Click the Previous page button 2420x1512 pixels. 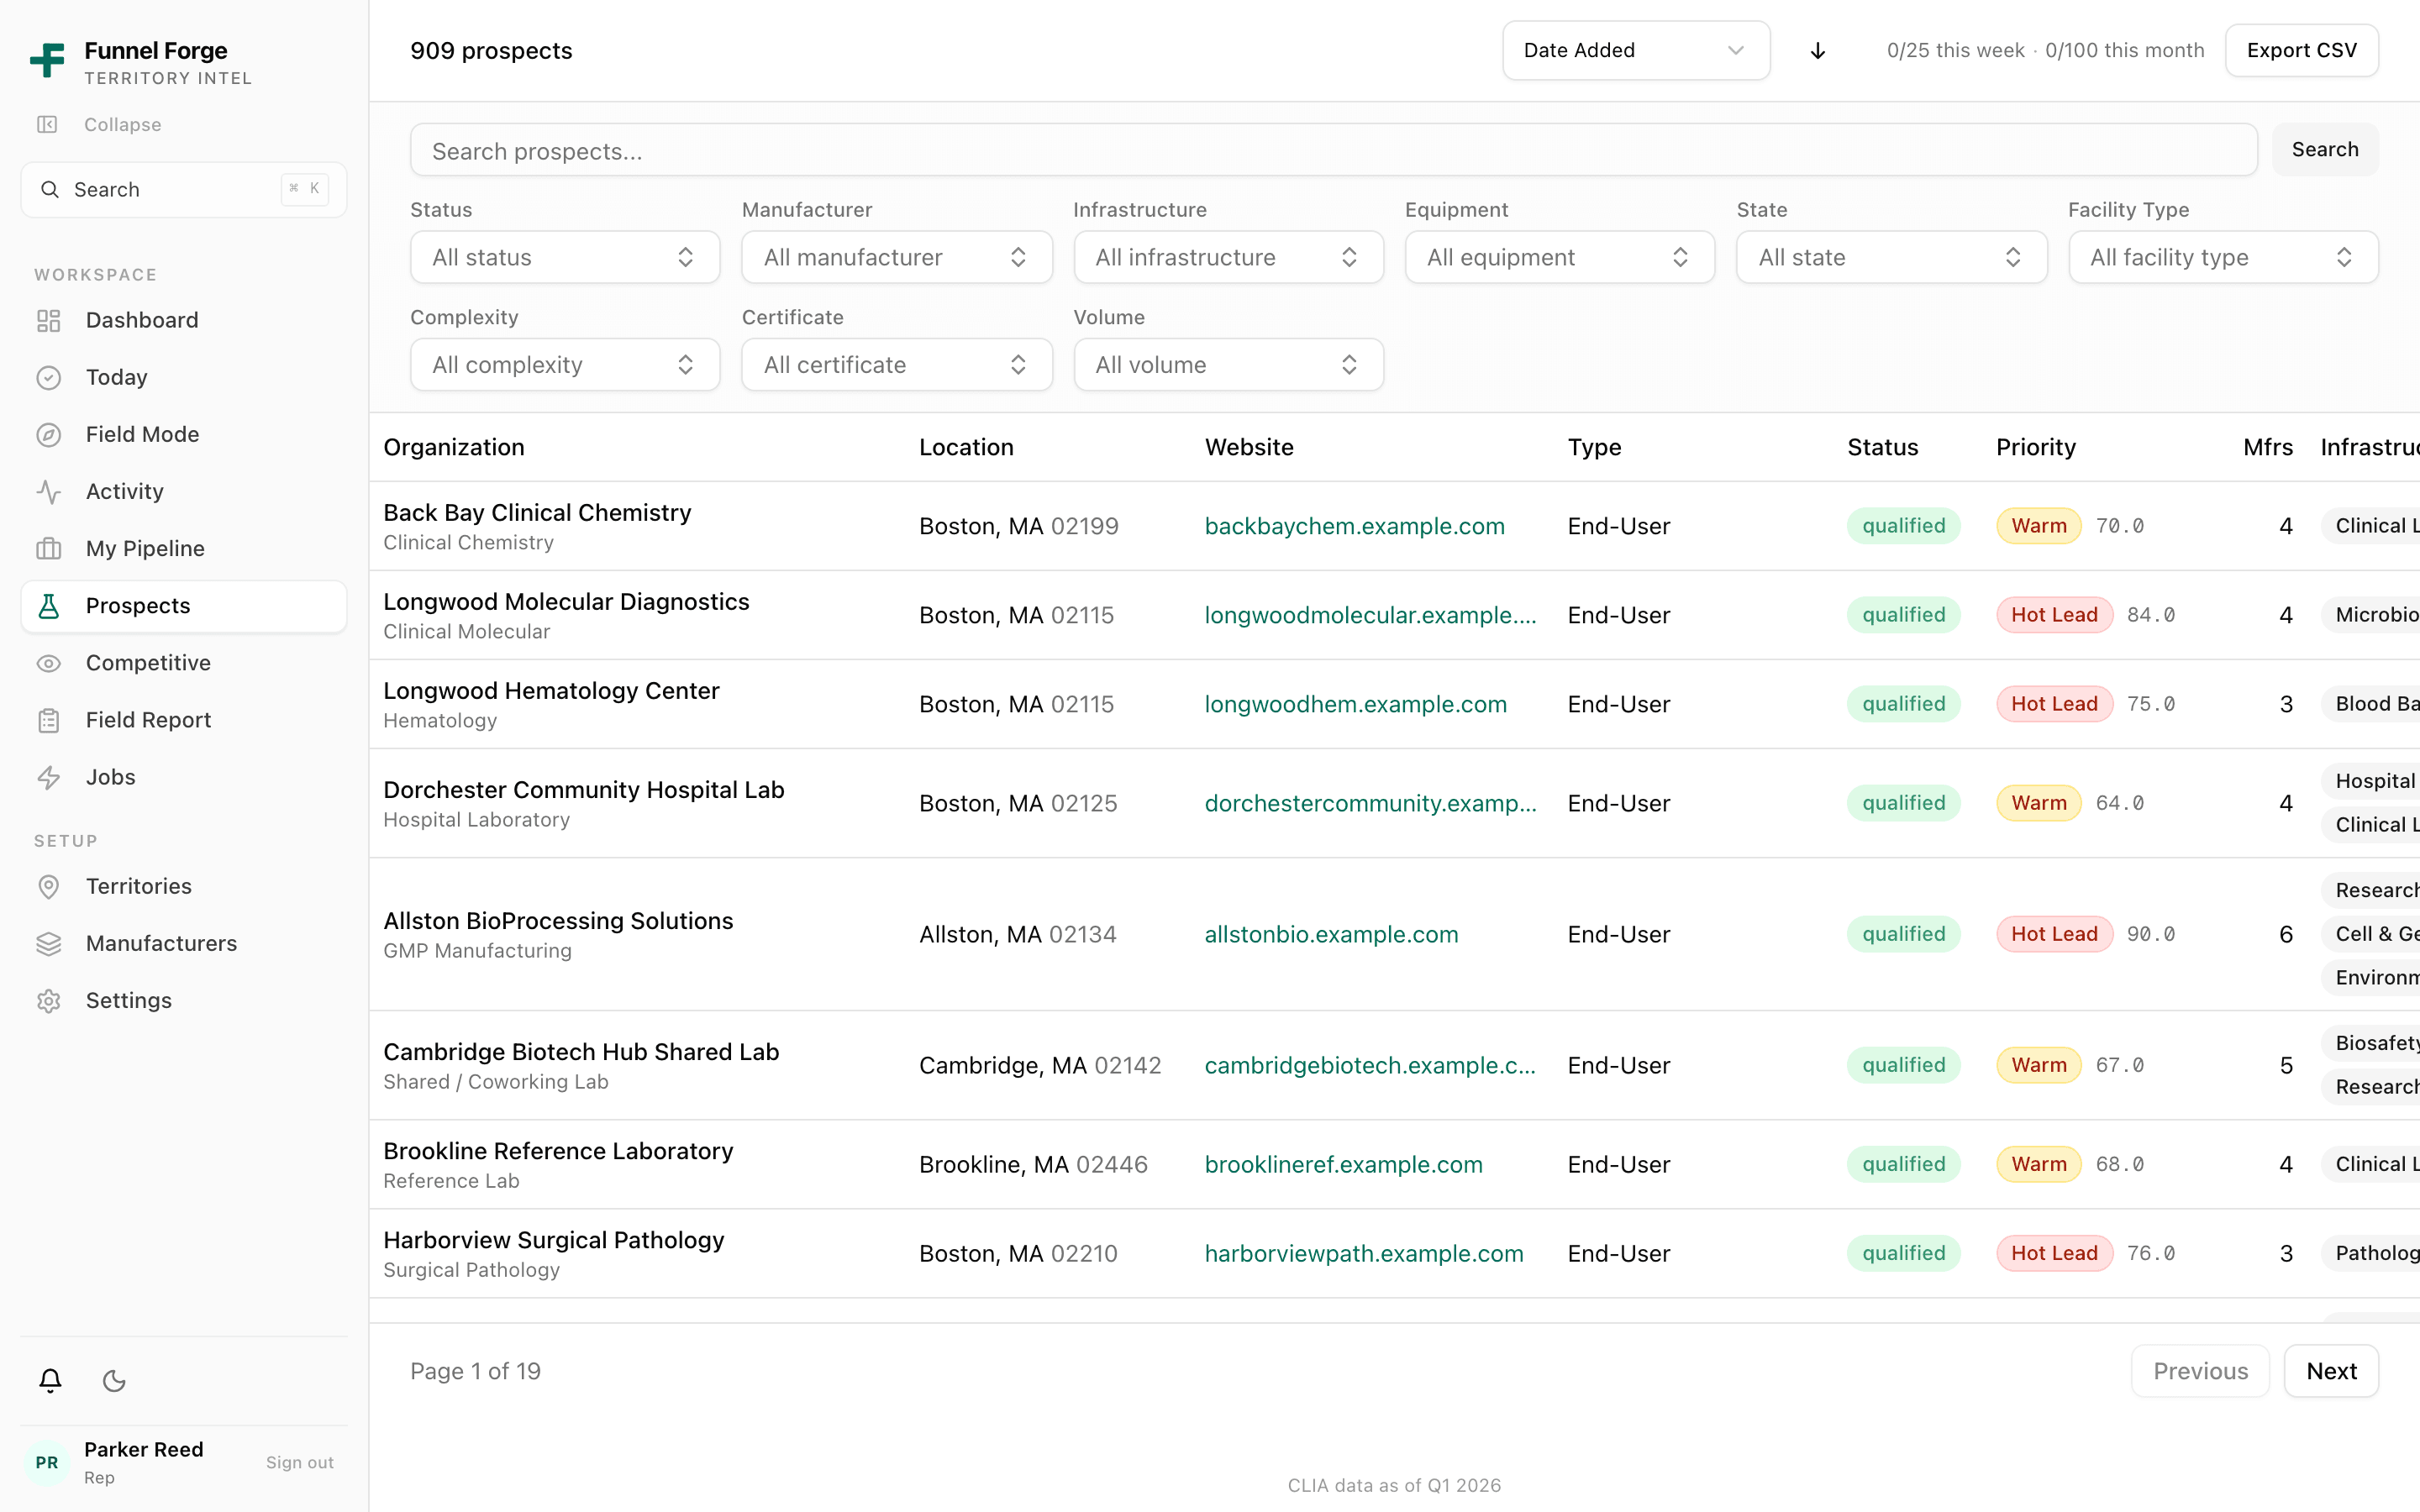point(2200,1371)
